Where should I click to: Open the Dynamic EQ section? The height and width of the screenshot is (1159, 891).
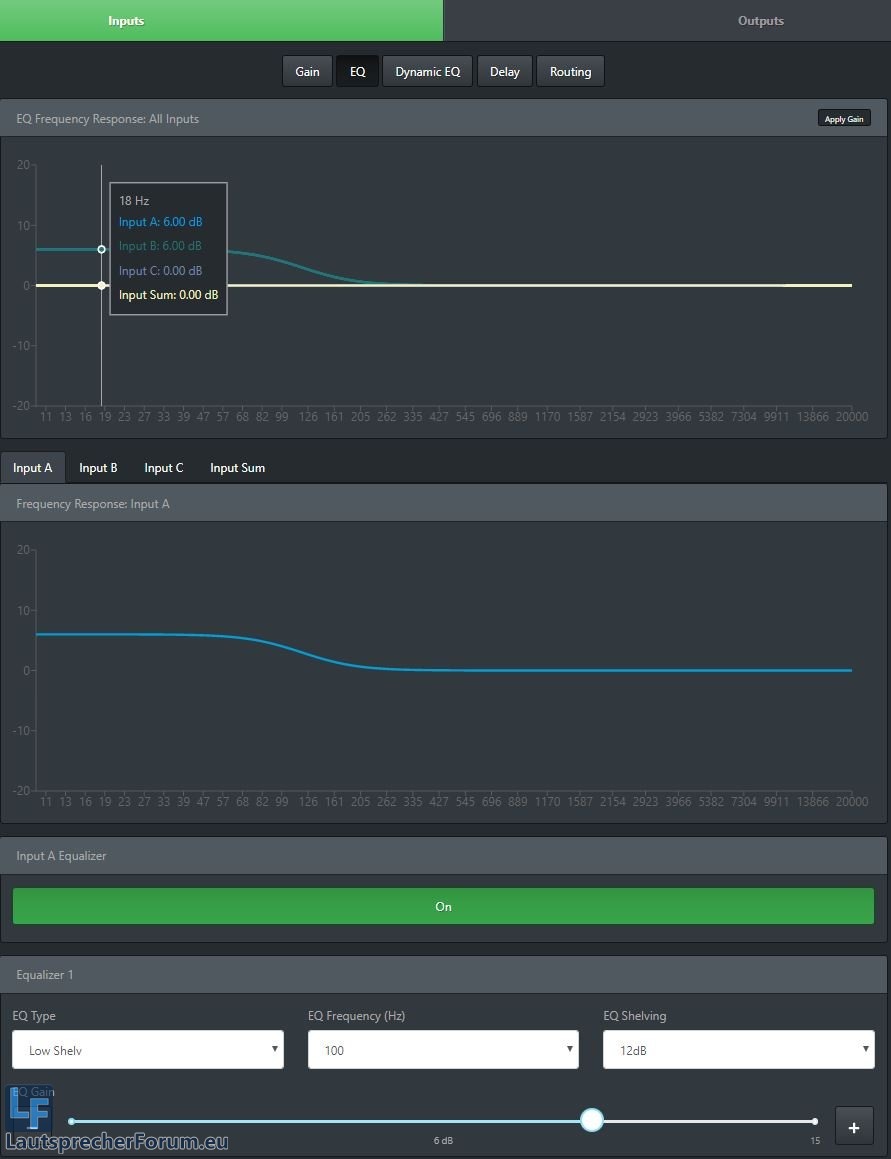tap(427, 72)
